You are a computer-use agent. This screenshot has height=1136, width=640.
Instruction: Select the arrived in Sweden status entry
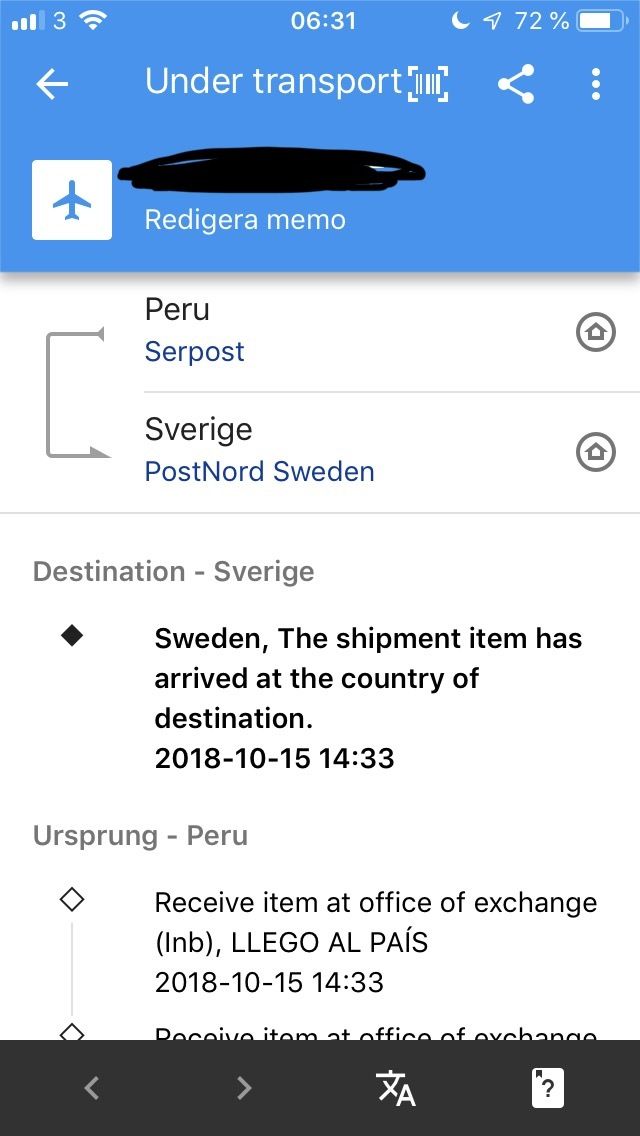(368, 698)
